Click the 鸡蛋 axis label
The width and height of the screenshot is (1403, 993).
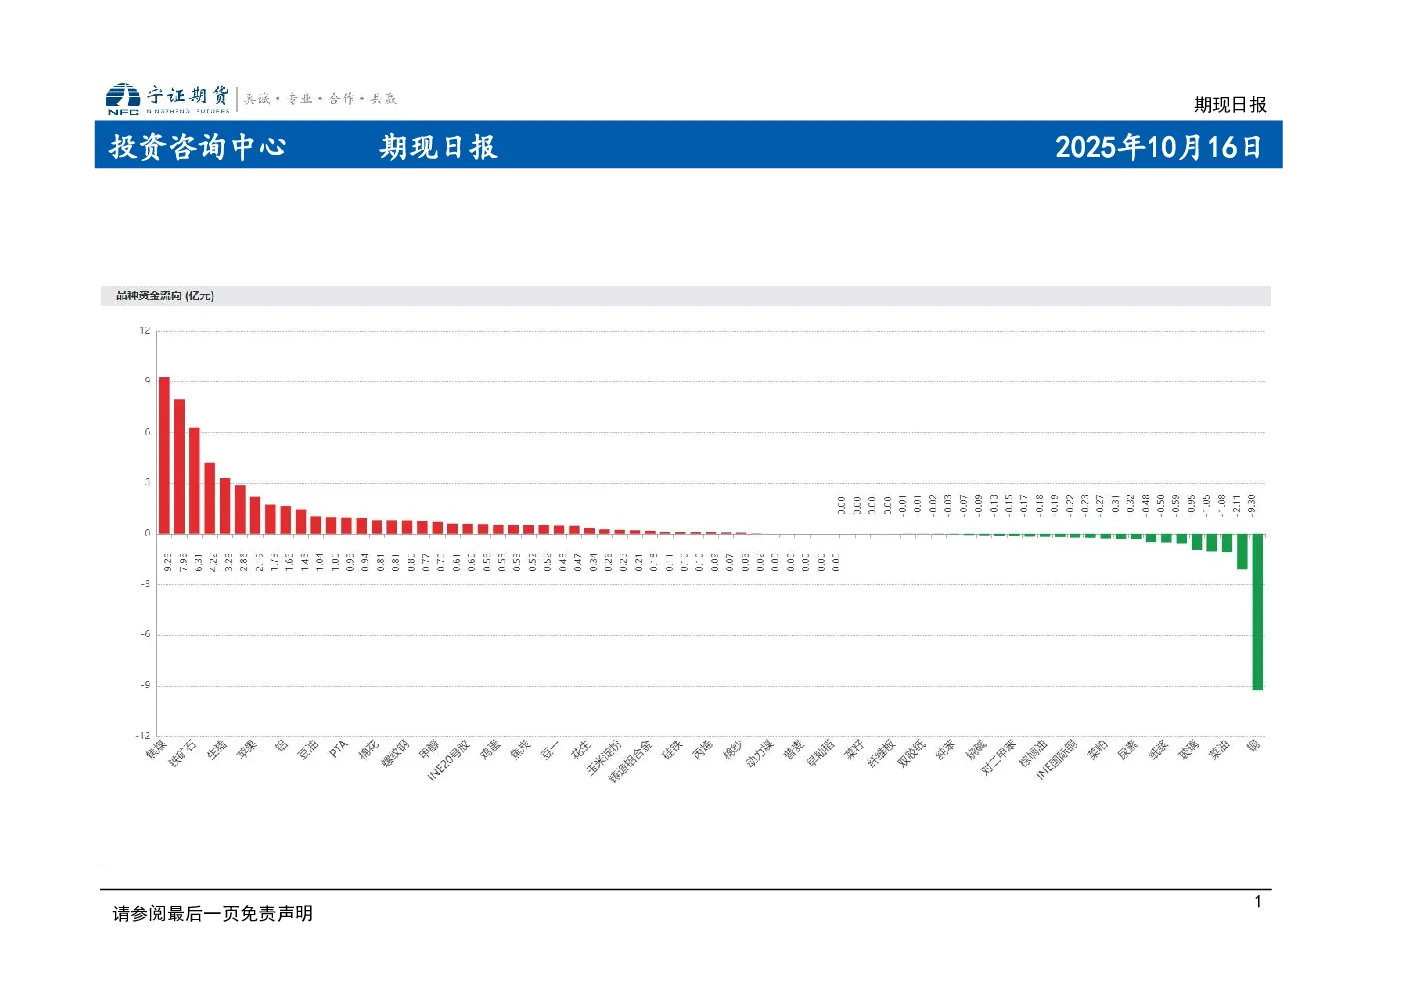tap(490, 750)
